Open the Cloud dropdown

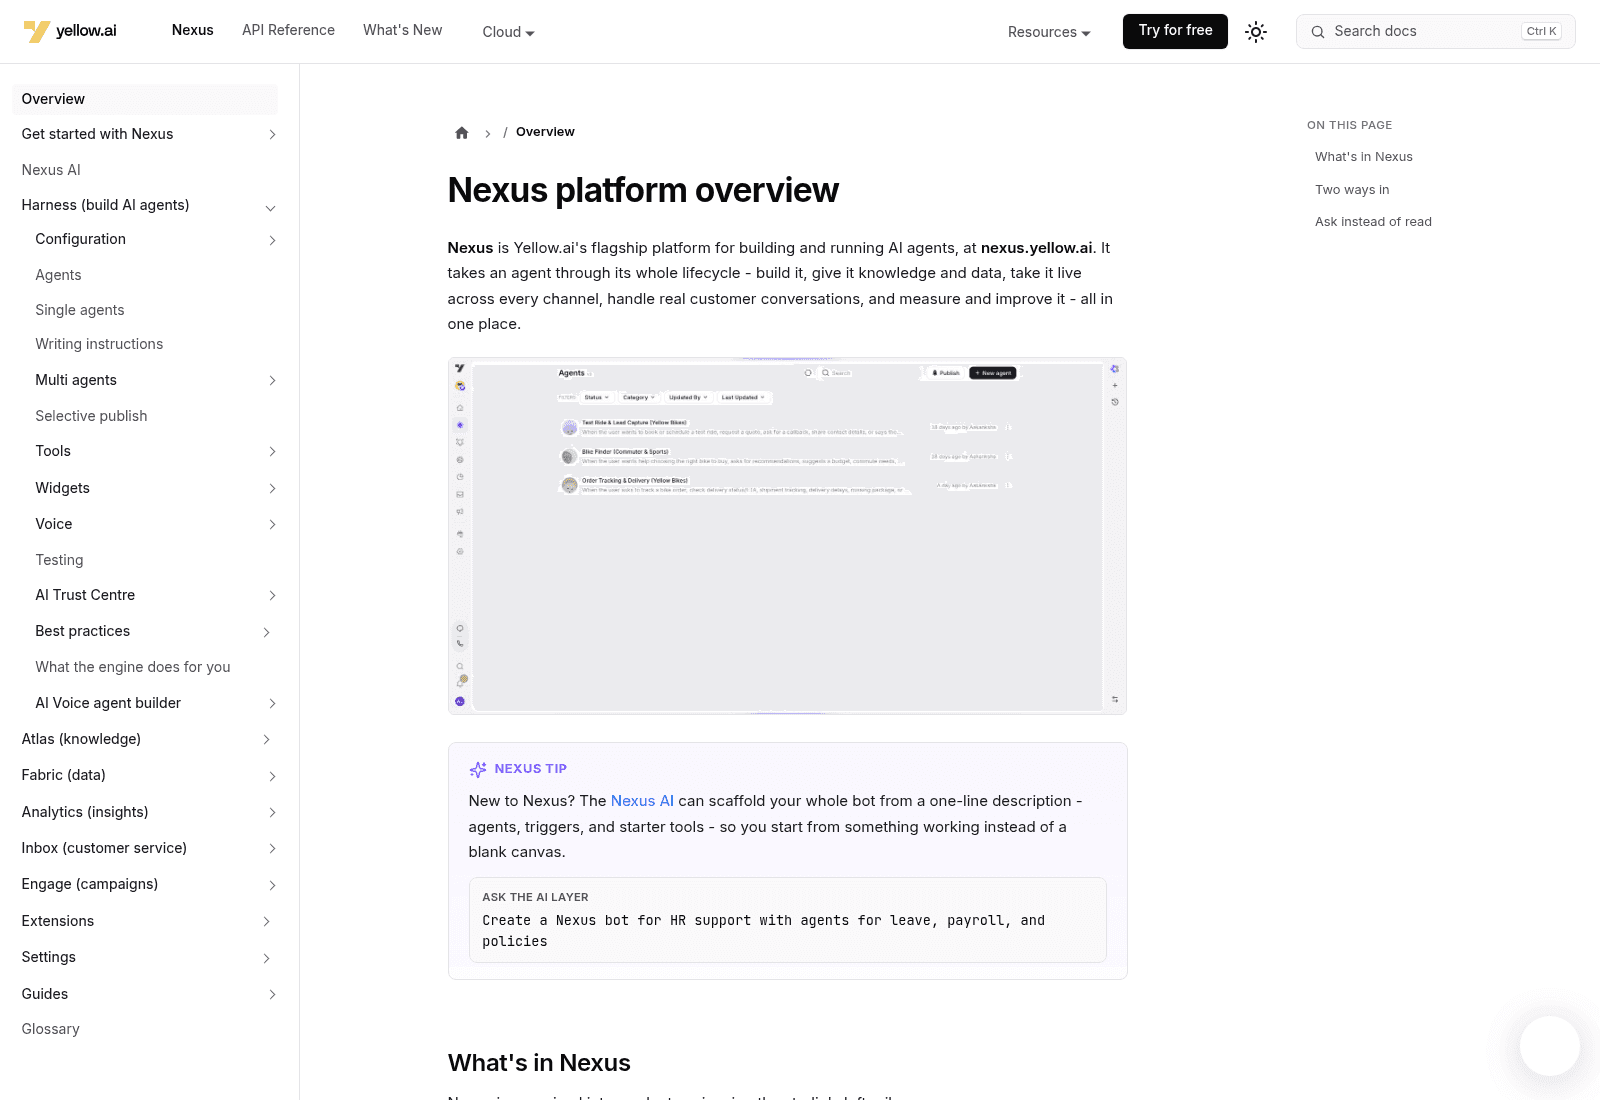tap(508, 32)
